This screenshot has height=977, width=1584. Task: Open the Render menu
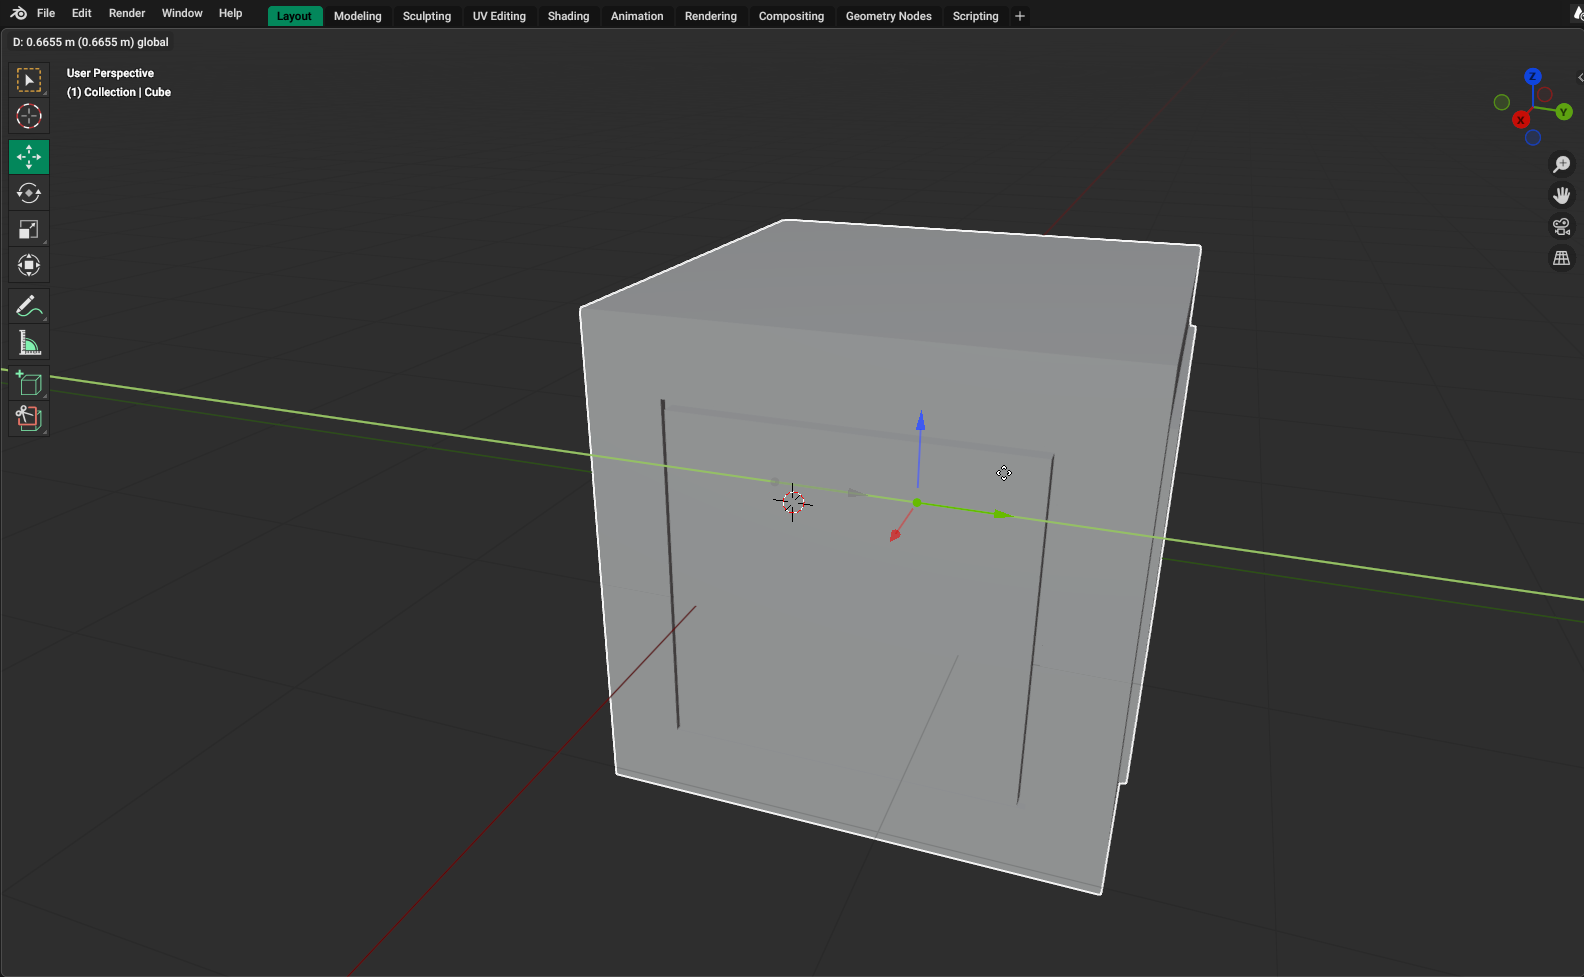click(127, 13)
